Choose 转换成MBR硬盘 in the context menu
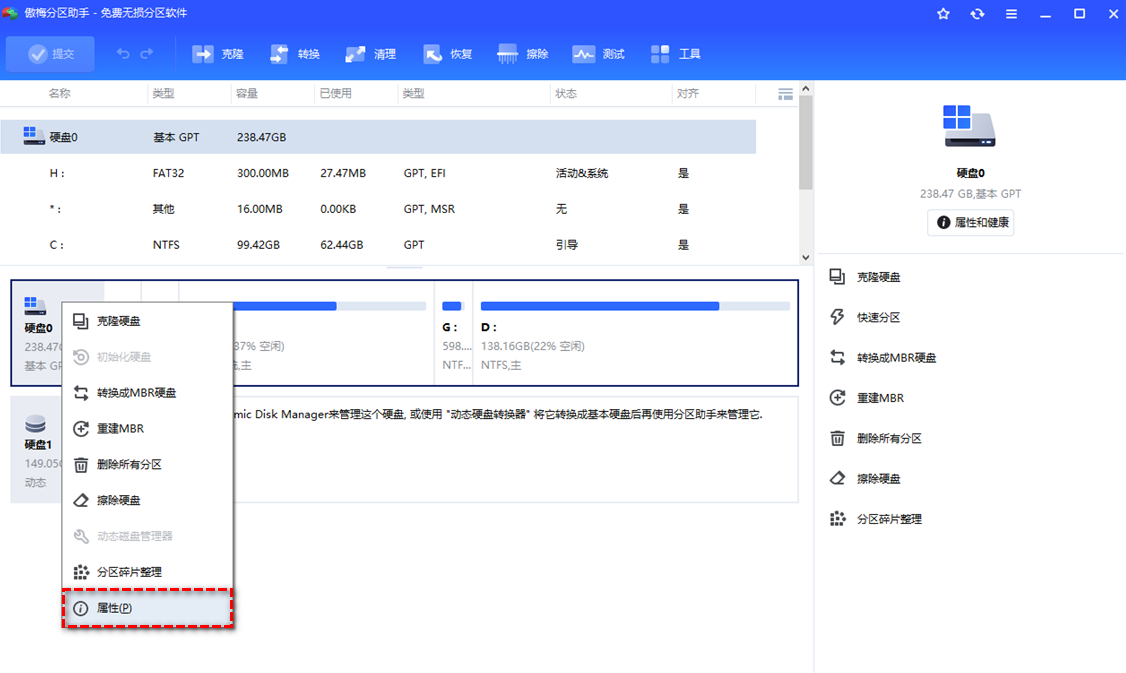This screenshot has height=673, width=1126. [x=148, y=393]
